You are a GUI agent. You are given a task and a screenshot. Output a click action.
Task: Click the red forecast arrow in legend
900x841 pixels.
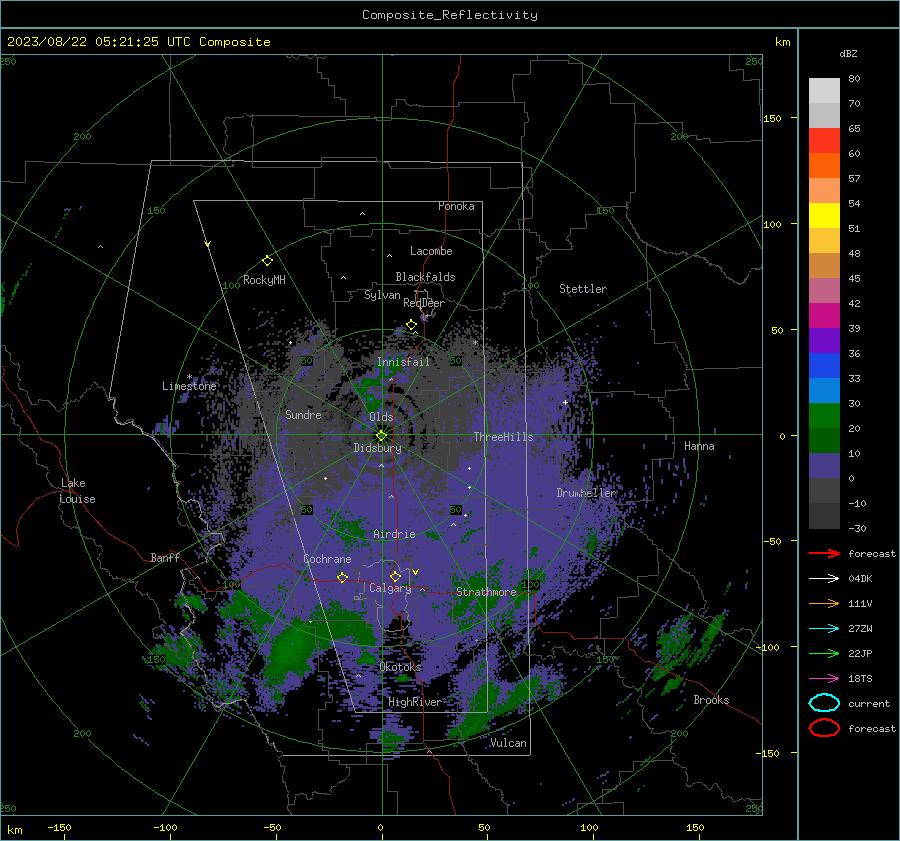coord(824,553)
